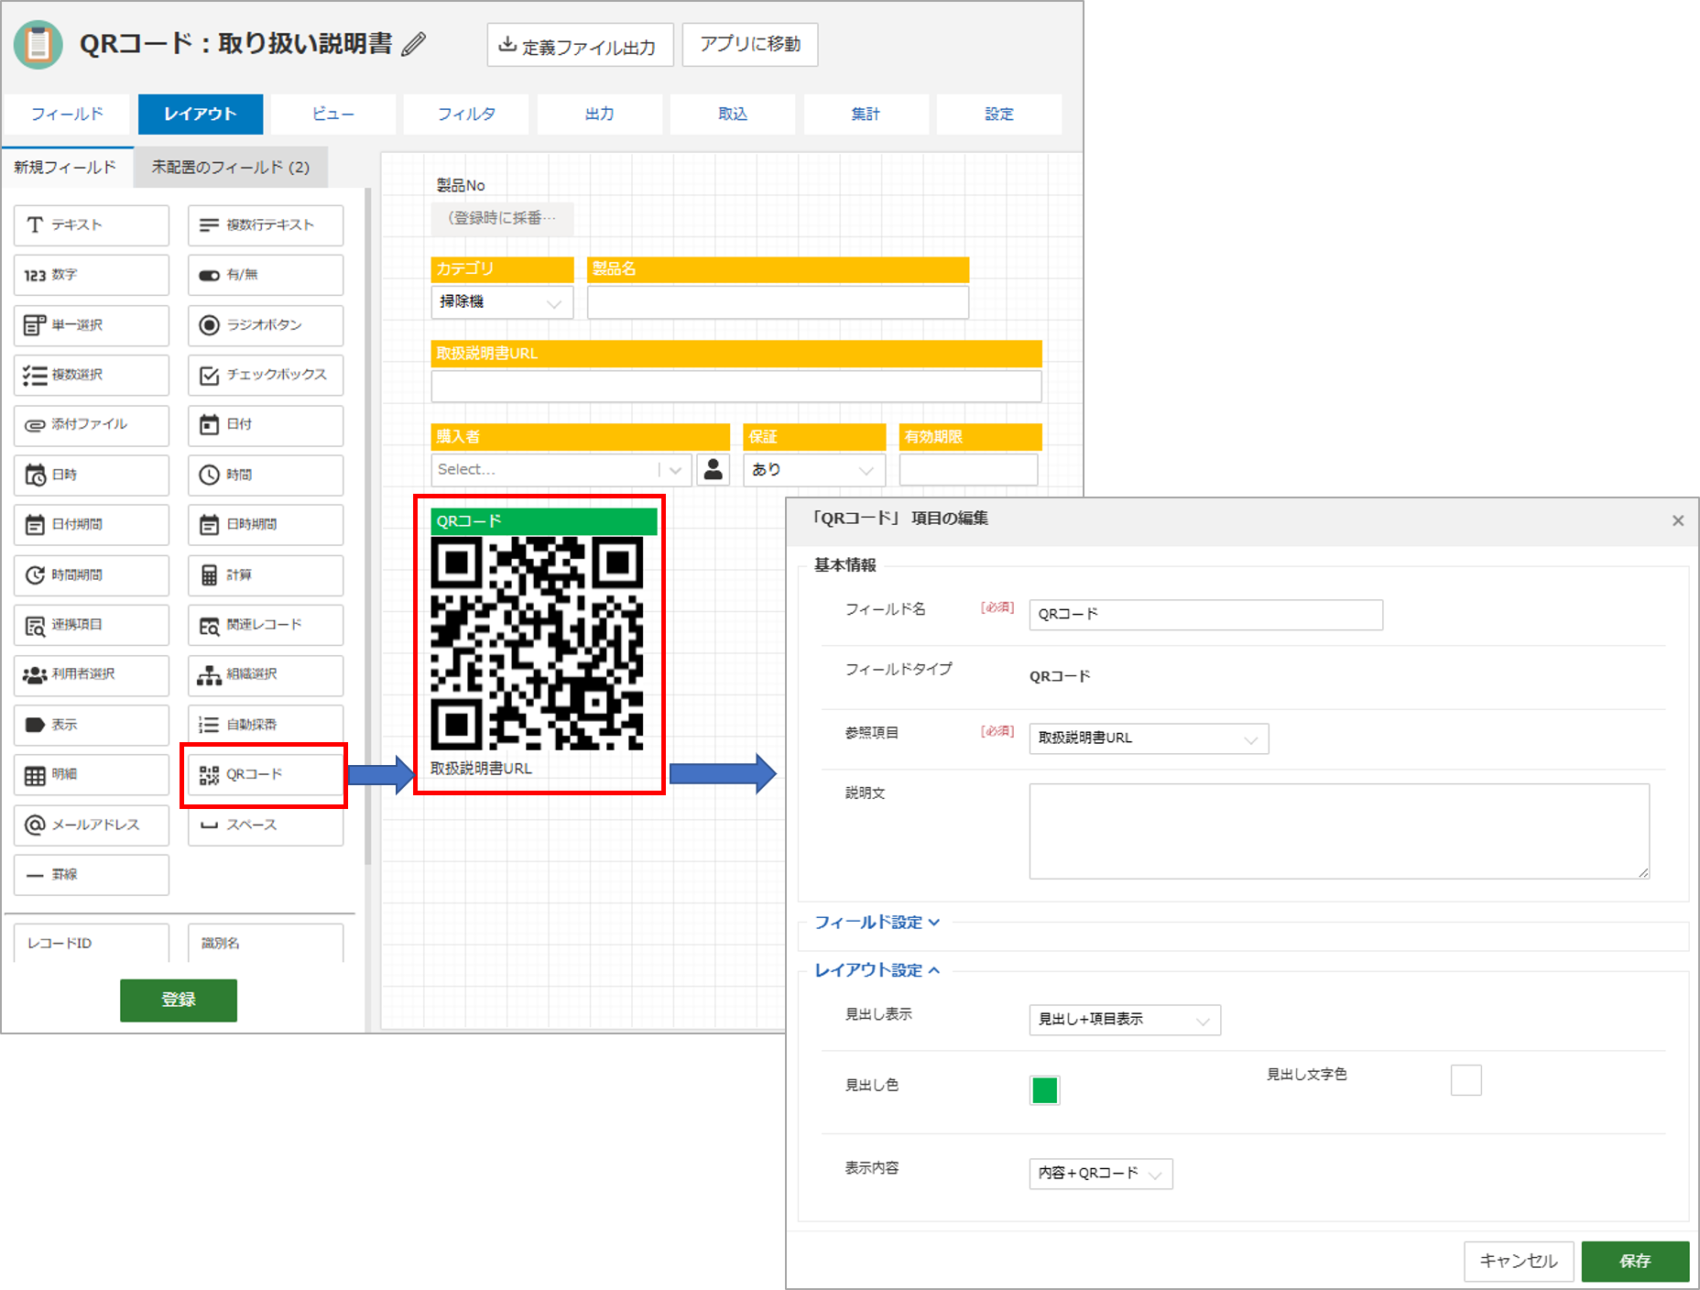Image resolution: width=1700 pixels, height=1290 pixels.
Task: Click the pencil icon to rename the app
Action: click(414, 44)
